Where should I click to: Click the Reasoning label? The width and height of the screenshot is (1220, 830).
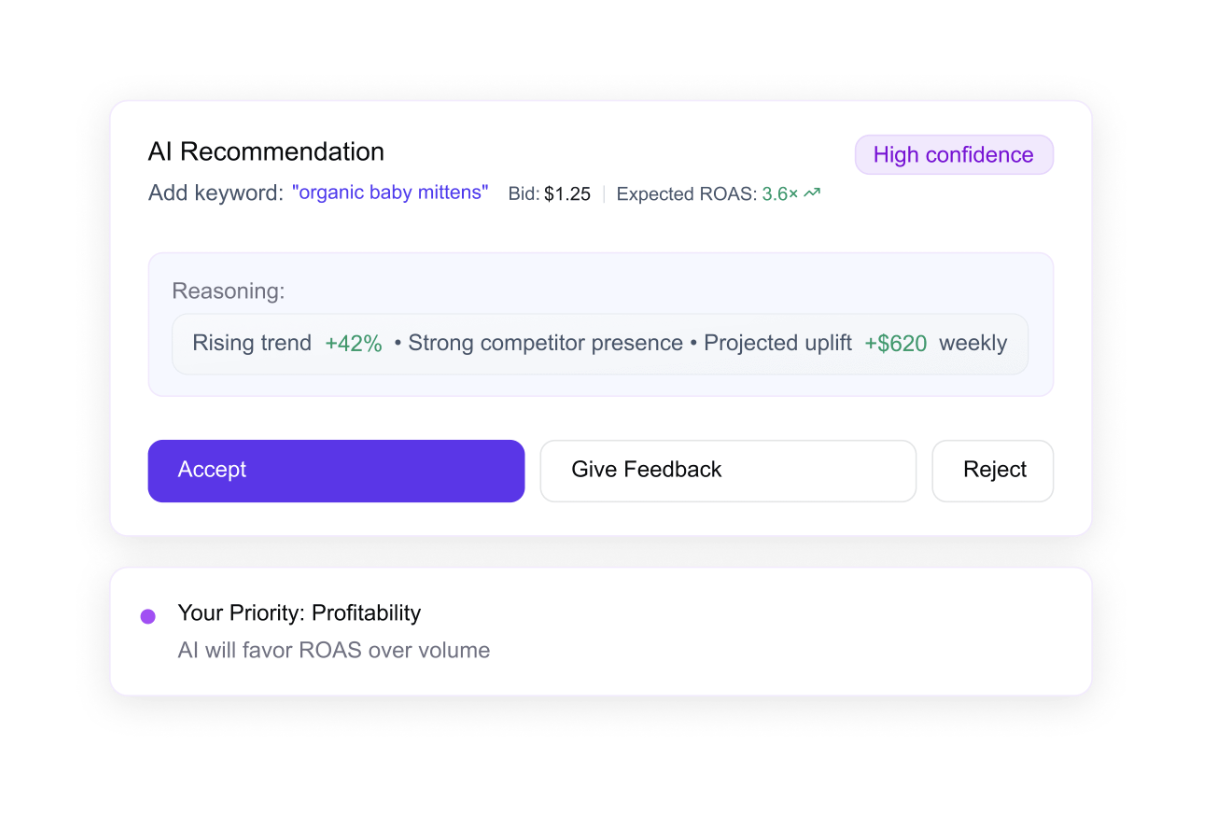[x=228, y=291]
